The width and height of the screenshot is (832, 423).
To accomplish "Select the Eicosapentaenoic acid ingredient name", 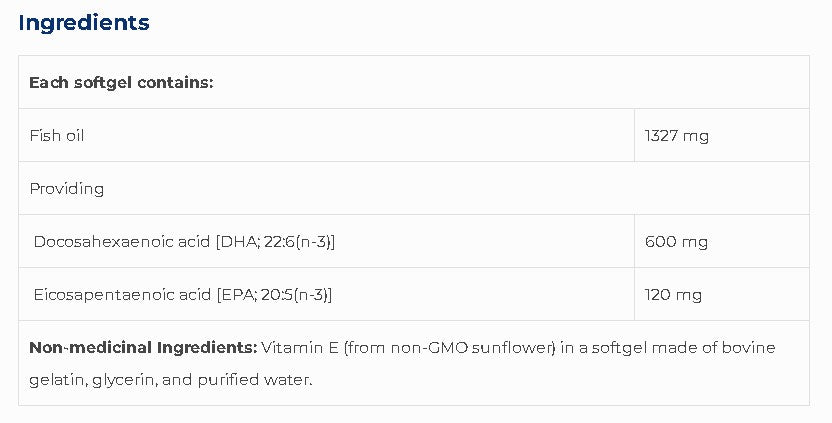I will click(122, 294).
